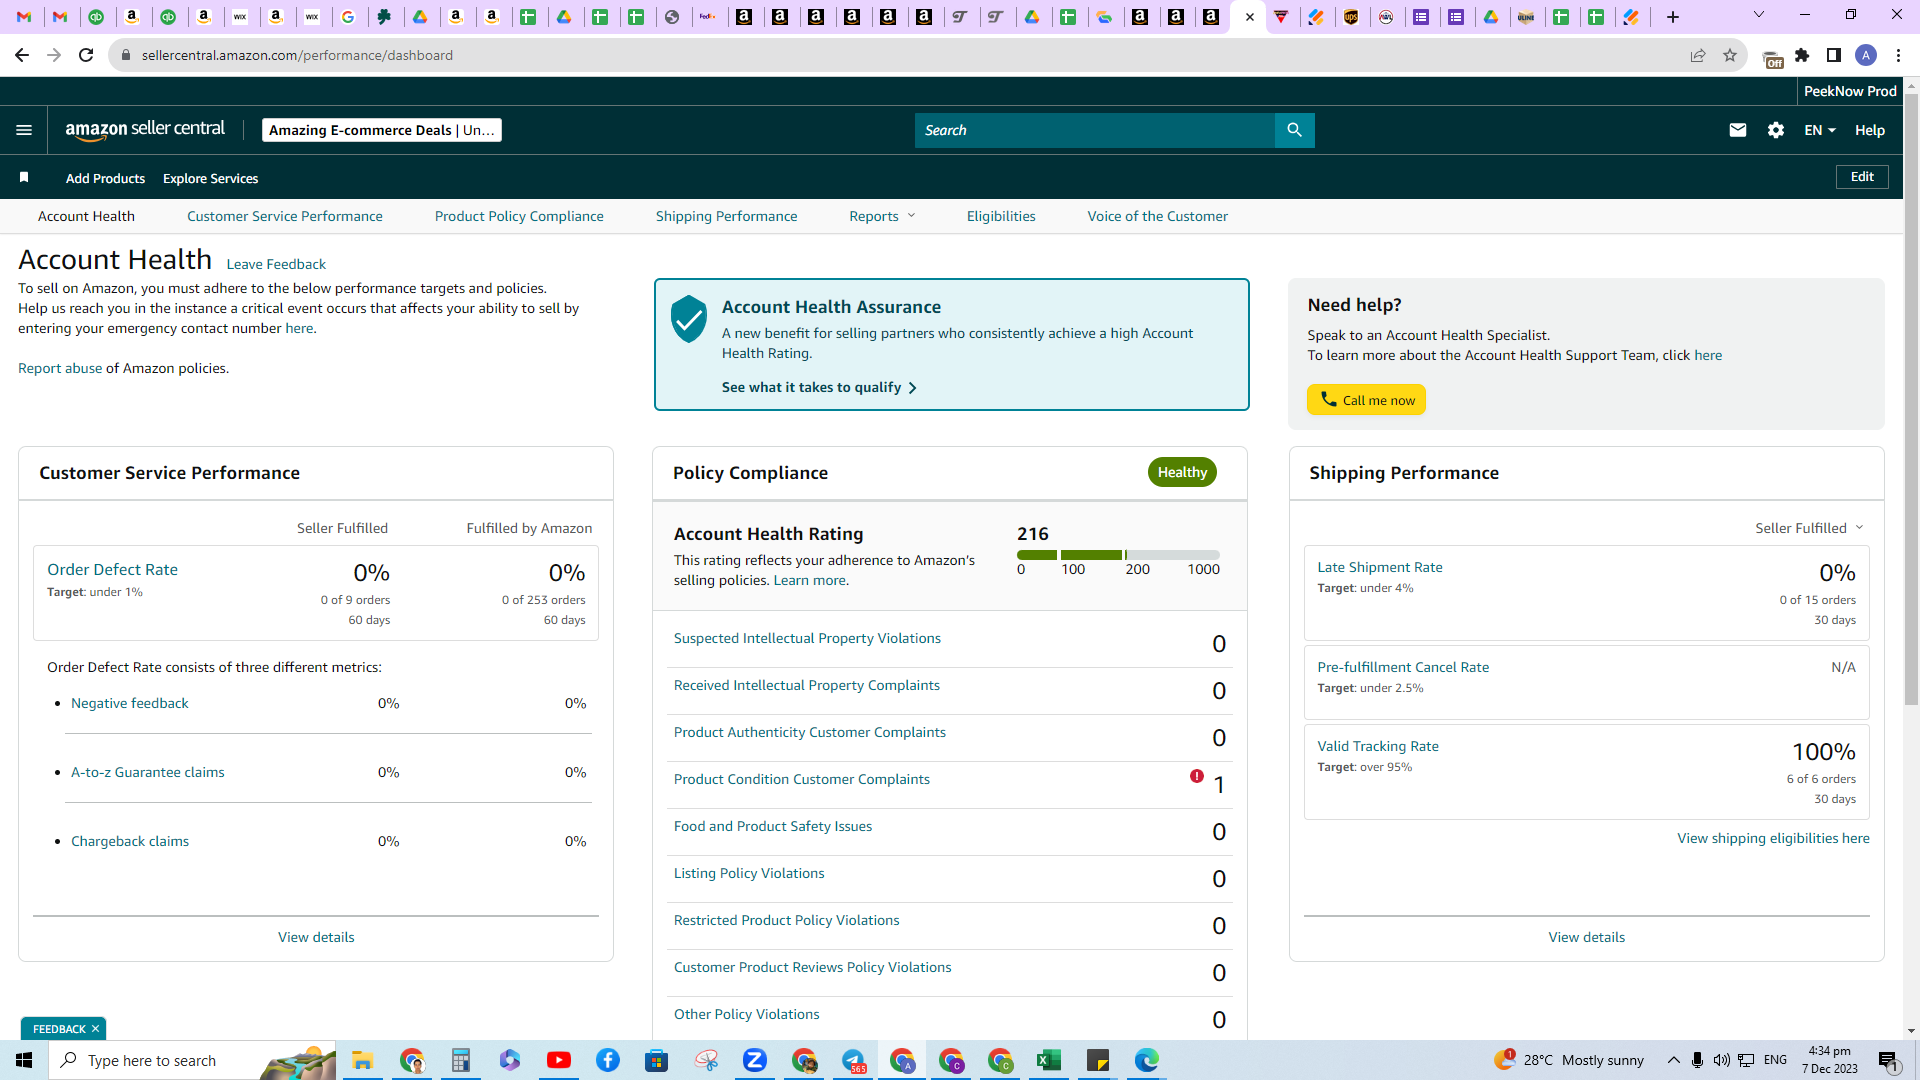The width and height of the screenshot is (1920, 1080).
Task: Click the browser forward arrow
Action: coord(54,55)
